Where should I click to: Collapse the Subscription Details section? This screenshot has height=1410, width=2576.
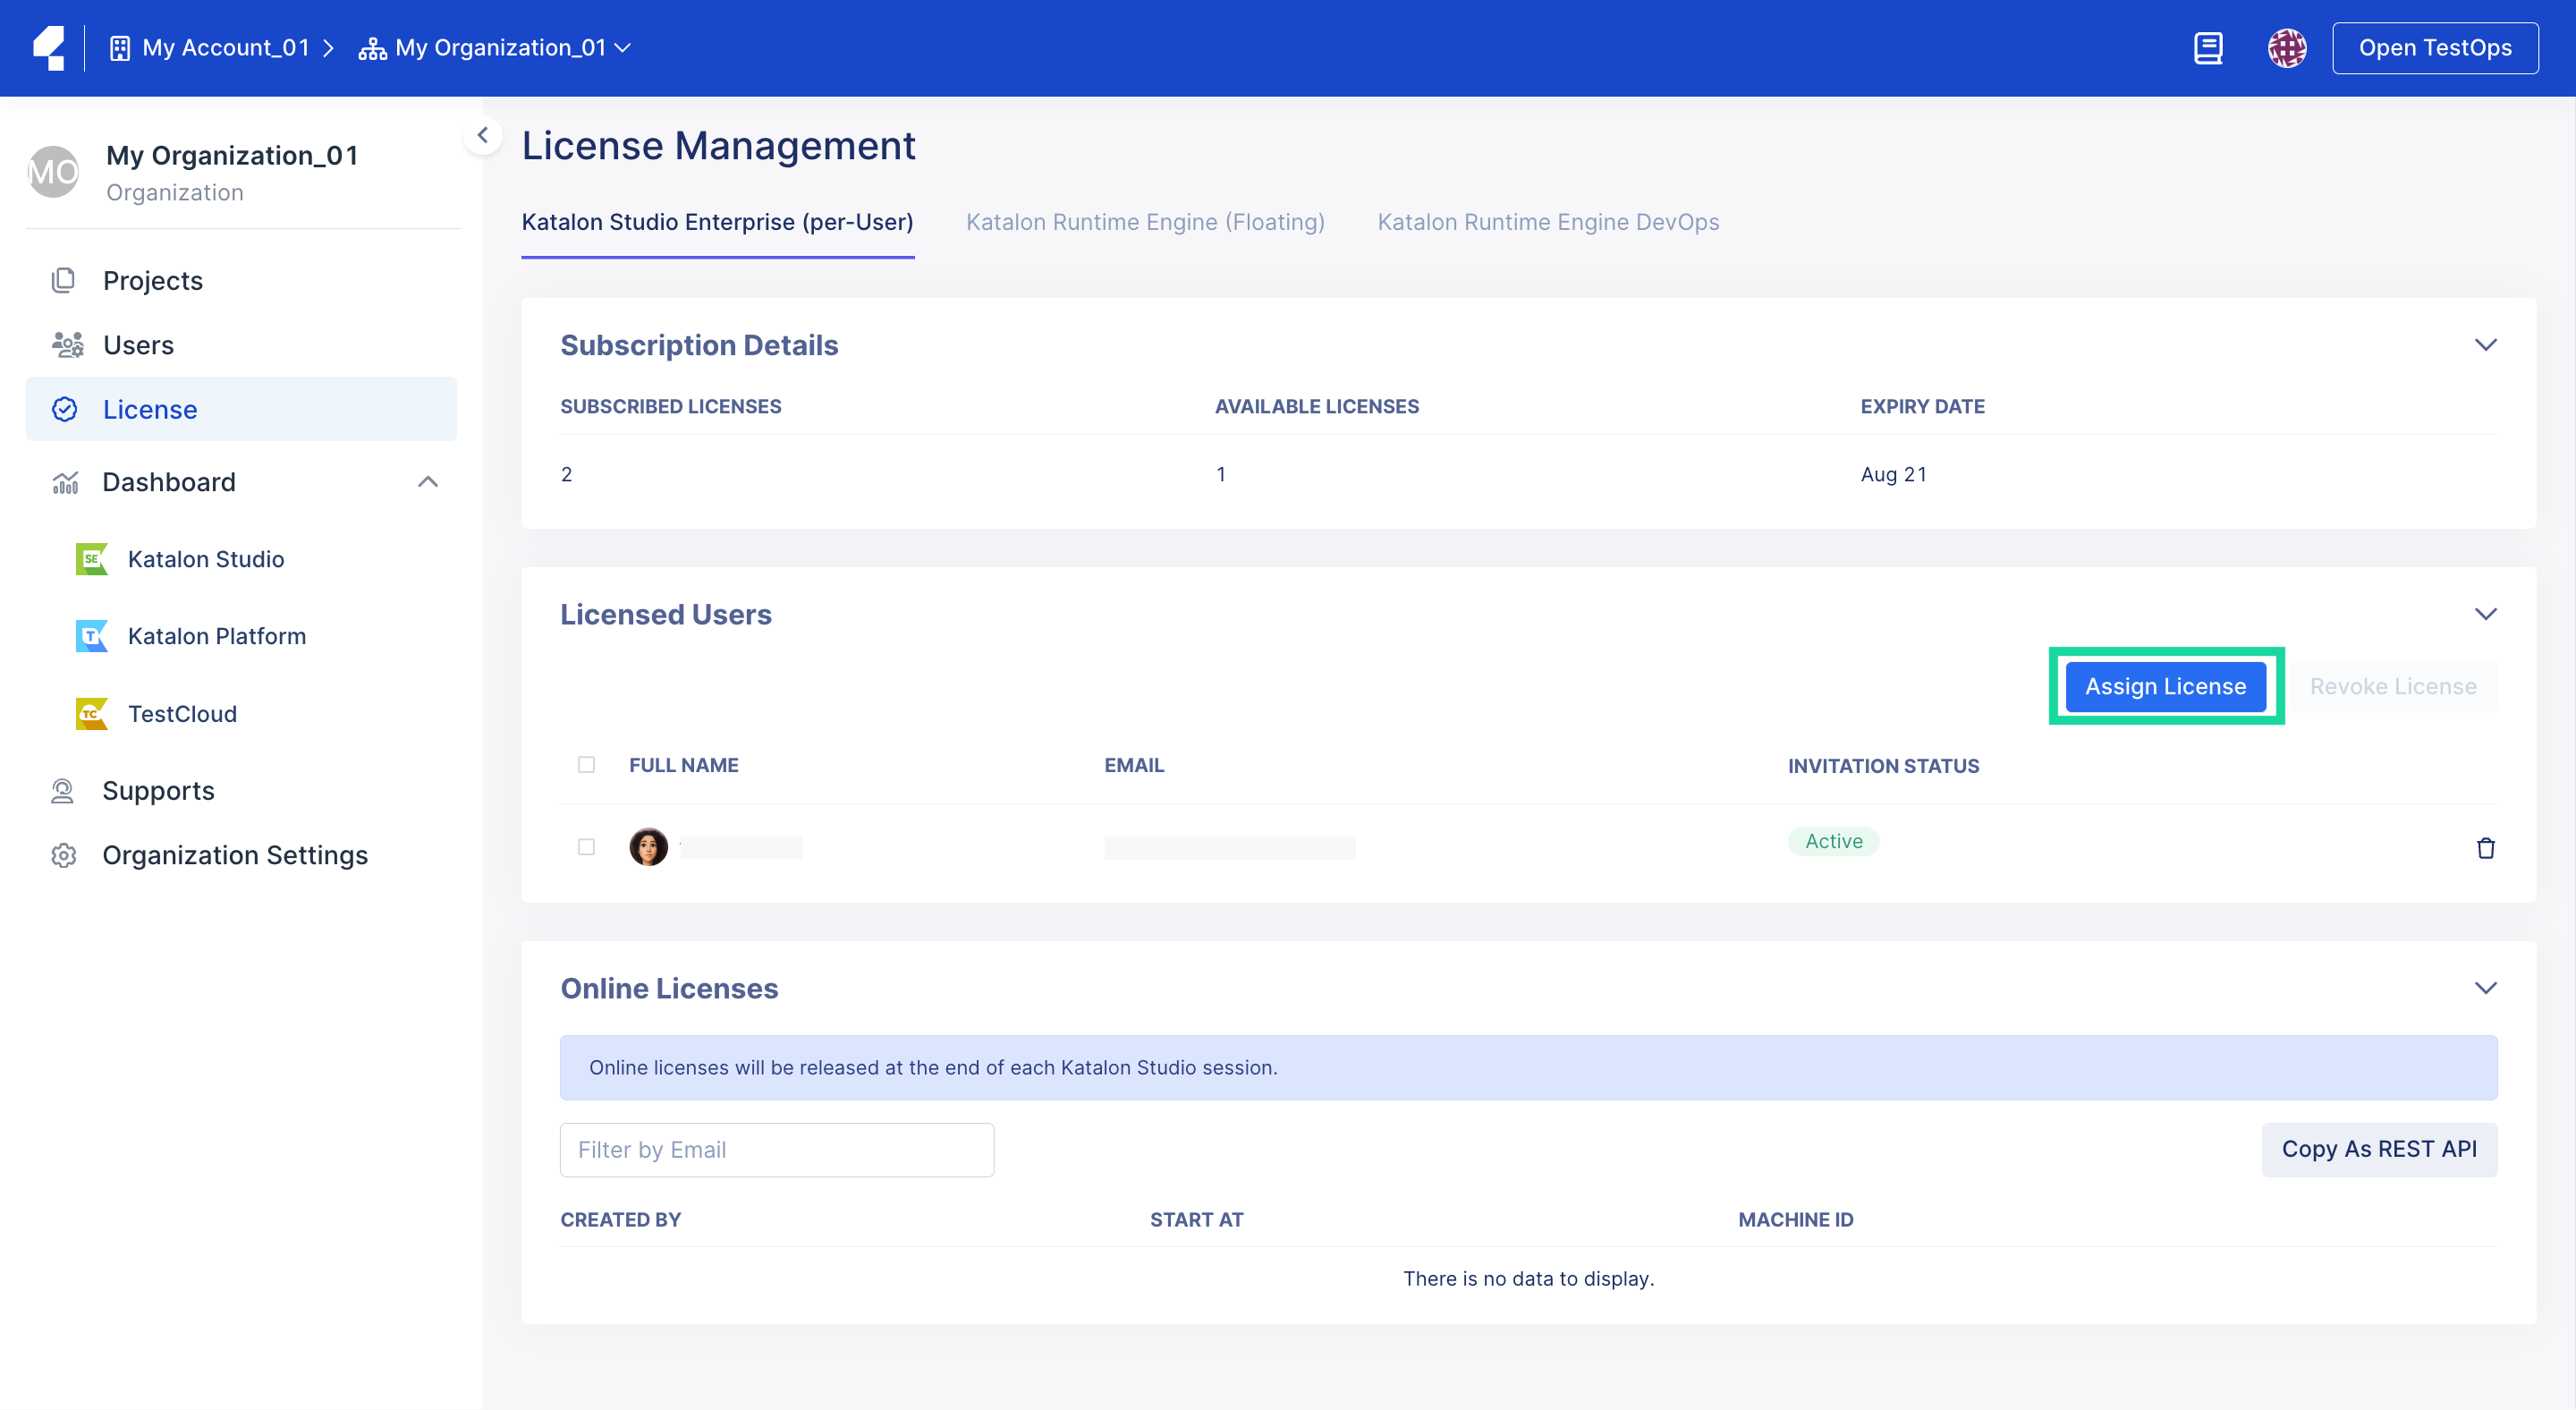click(x=2487, y=345)
